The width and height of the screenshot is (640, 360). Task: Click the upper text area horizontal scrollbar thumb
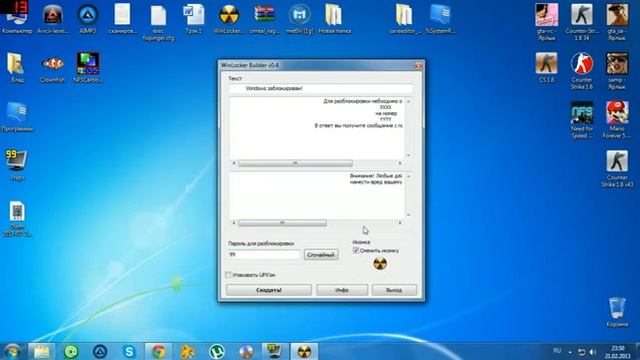(295, 163)
